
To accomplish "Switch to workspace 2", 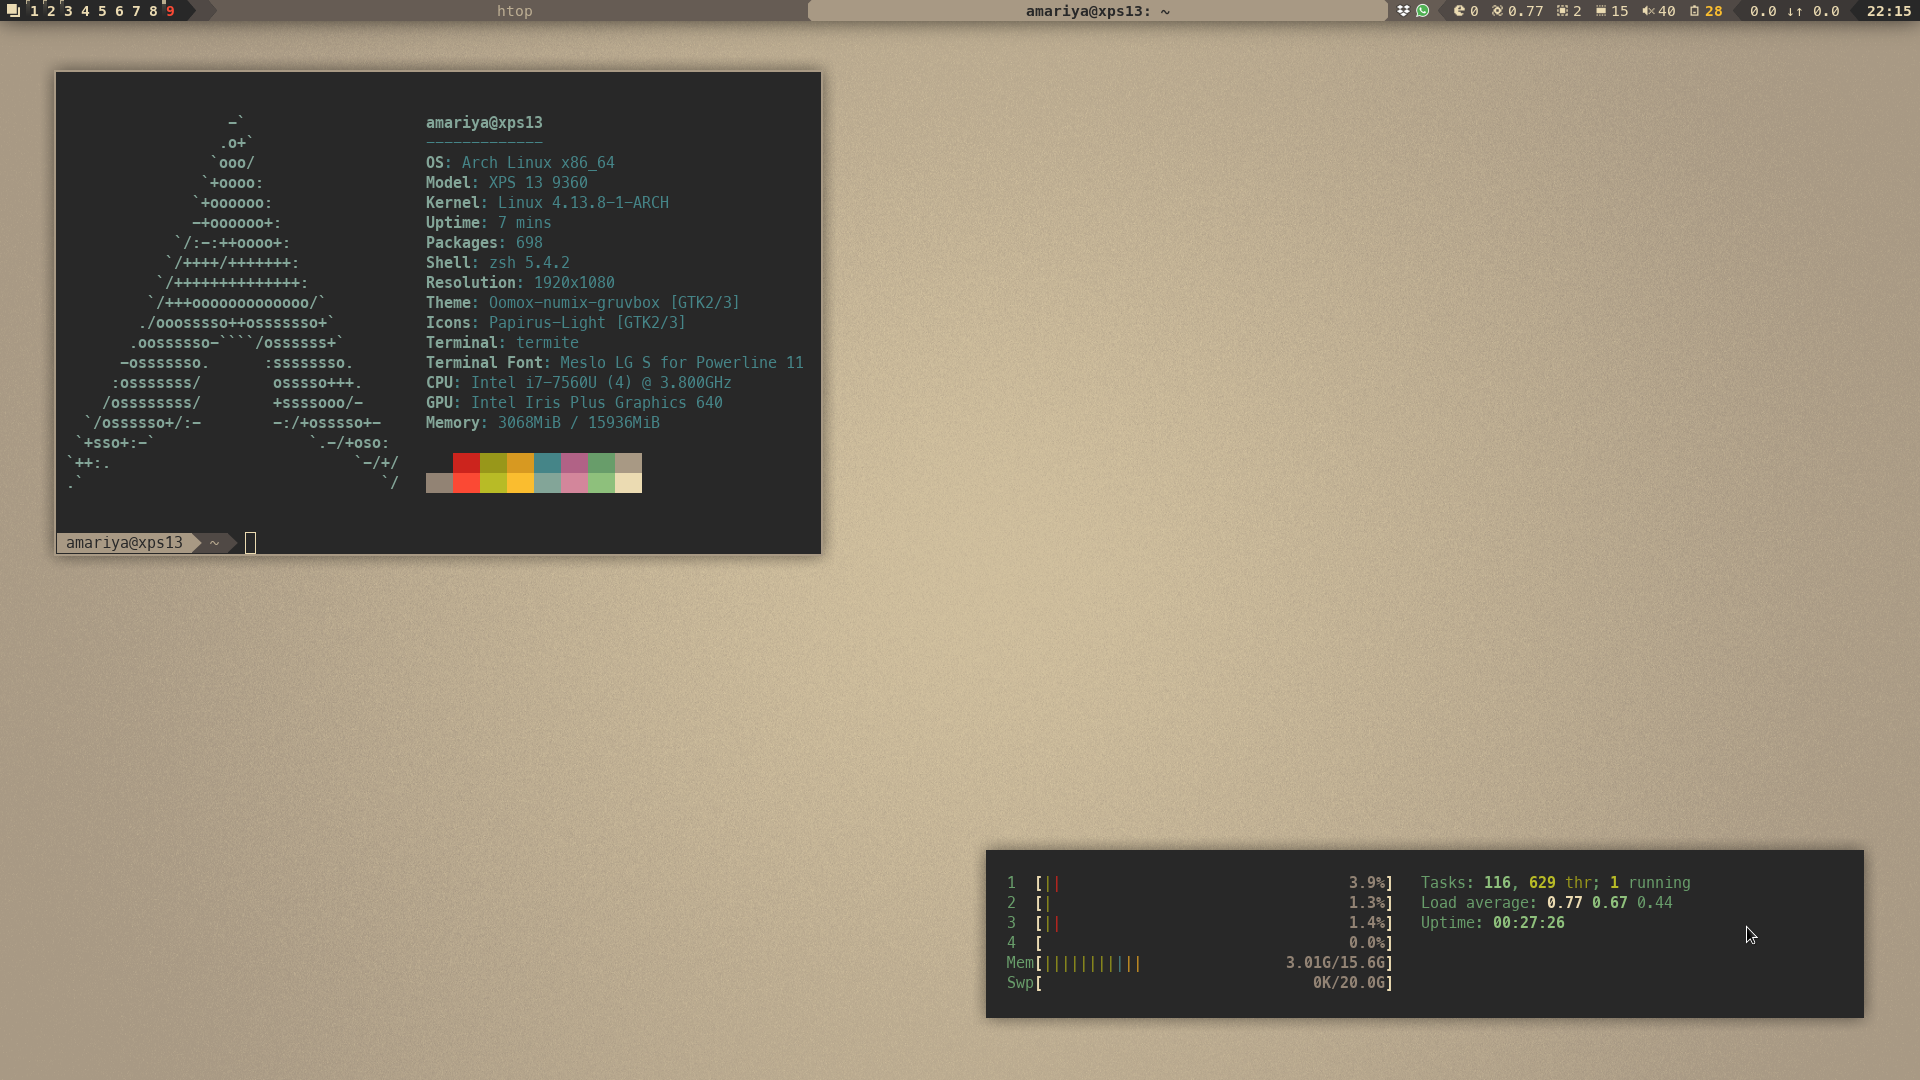I will (51, 11).
